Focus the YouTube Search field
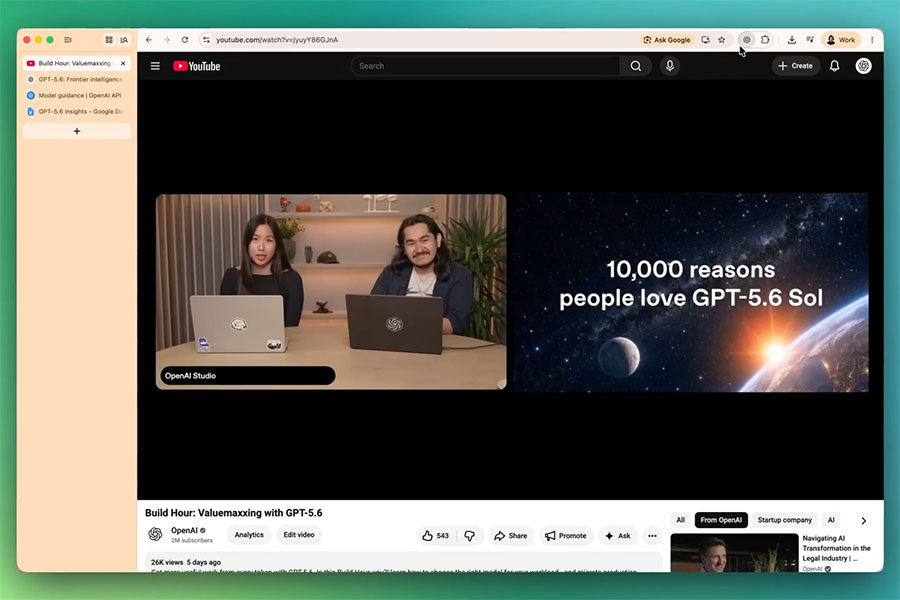Image resolution: width=900 pixels, height=600 pixels. click(485, 66)
